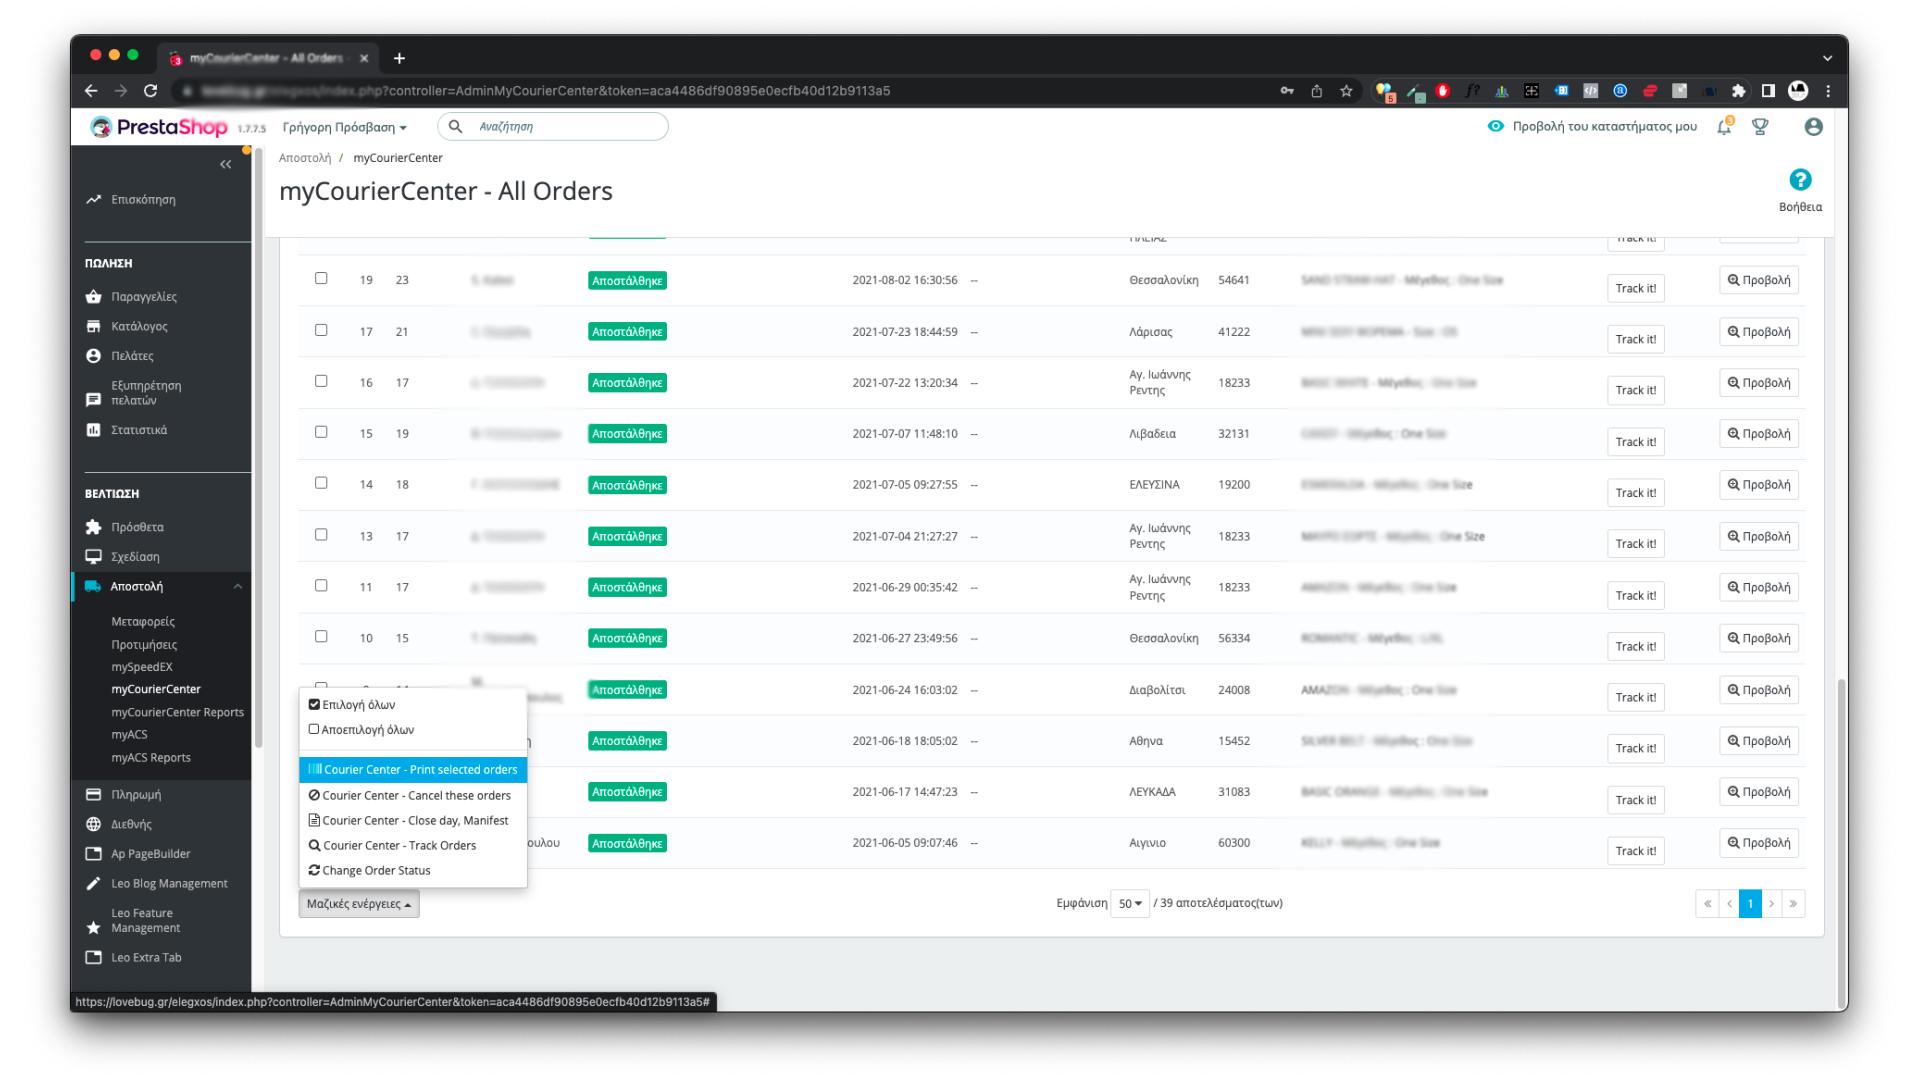Choose Courier Center - Cancel these orders
Screen dimensions: 1920x1080
[412, 796]
